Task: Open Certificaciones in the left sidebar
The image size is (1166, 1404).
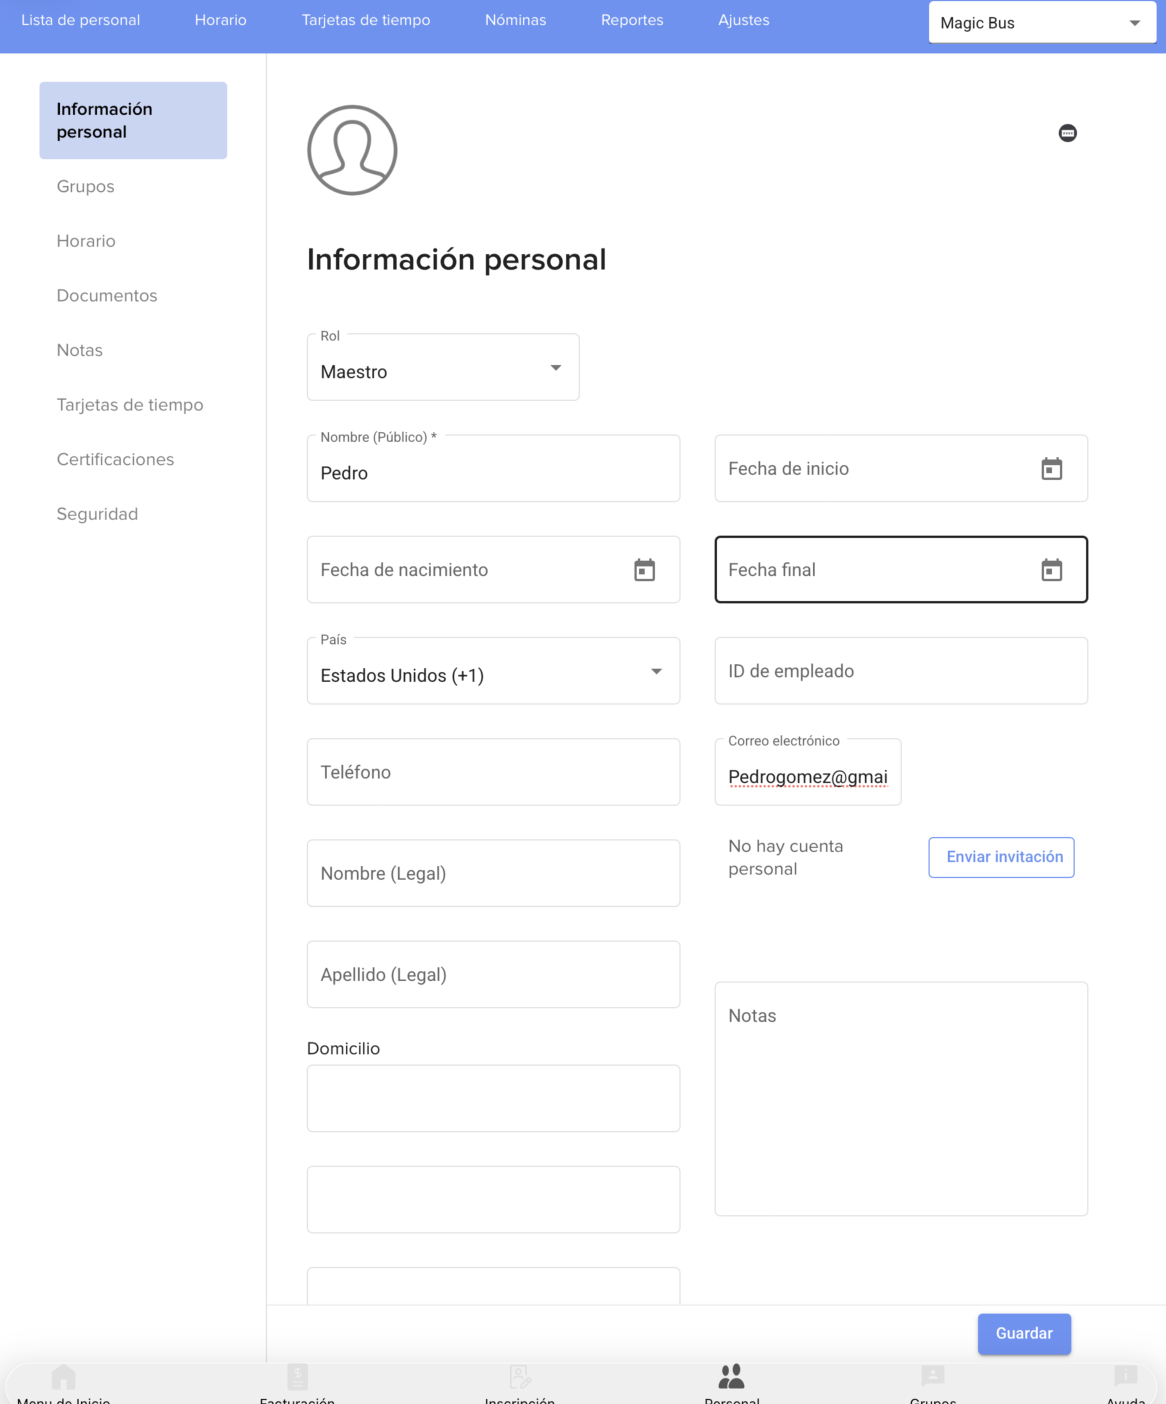Action: click(115, 460)
